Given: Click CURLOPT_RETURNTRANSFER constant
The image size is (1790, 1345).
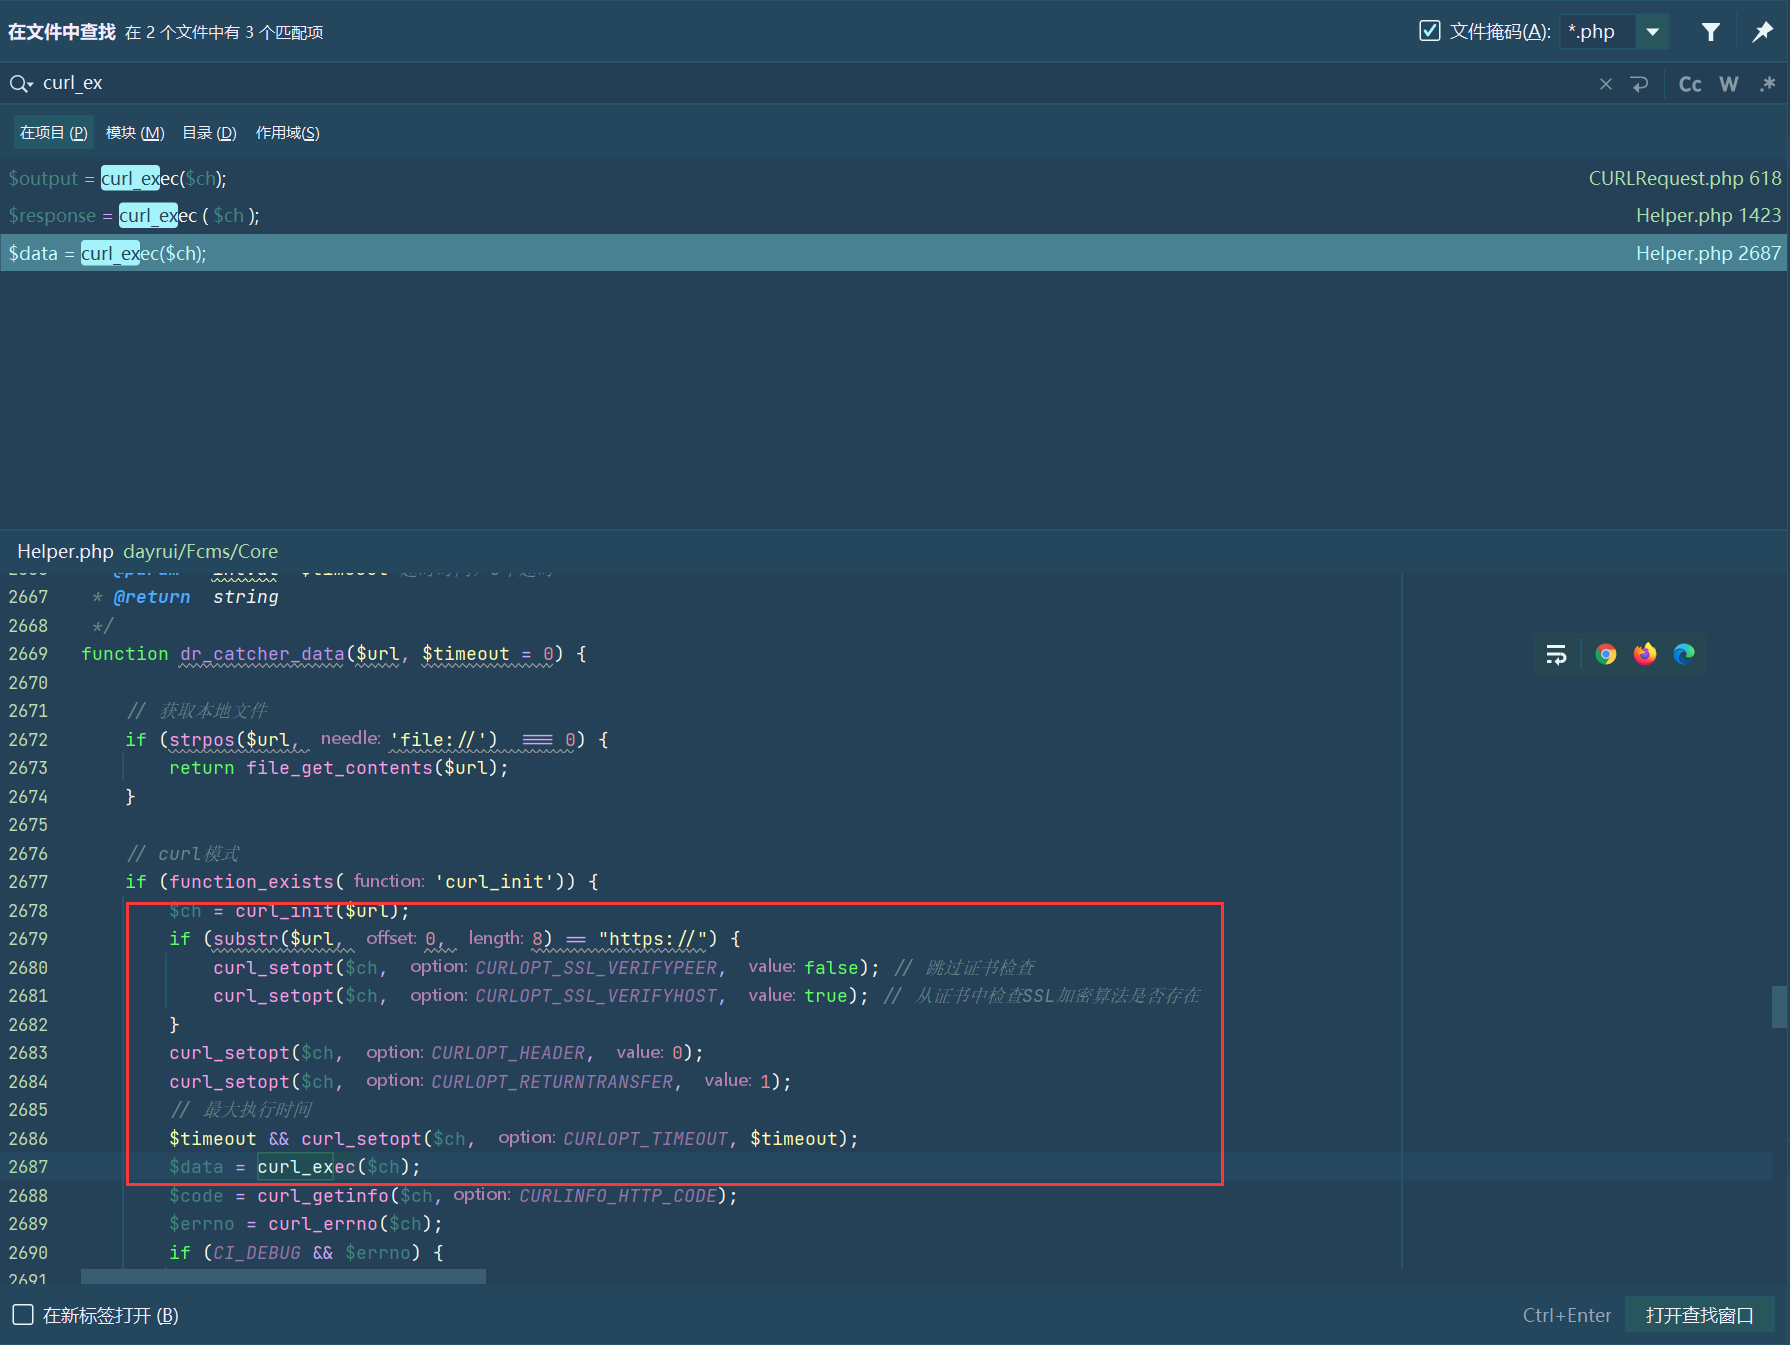Looking at the screenshot, I should [x=552, y=1081].
